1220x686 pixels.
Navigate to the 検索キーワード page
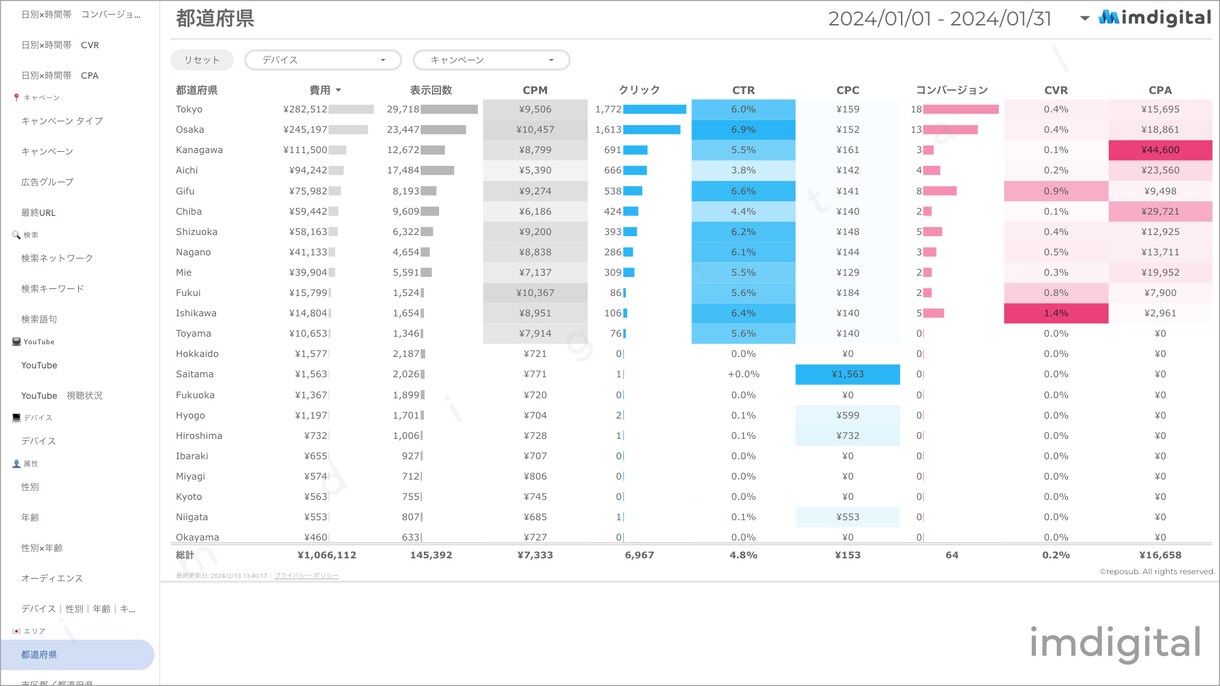[53, 289]
